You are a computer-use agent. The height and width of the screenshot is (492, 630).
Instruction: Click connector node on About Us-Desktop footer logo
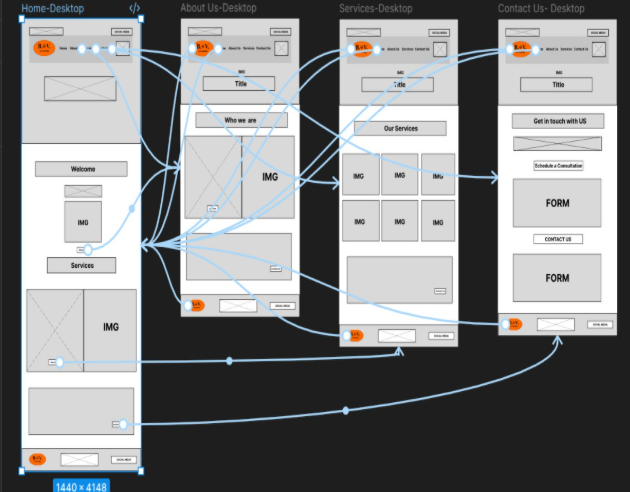pos(188,306)
